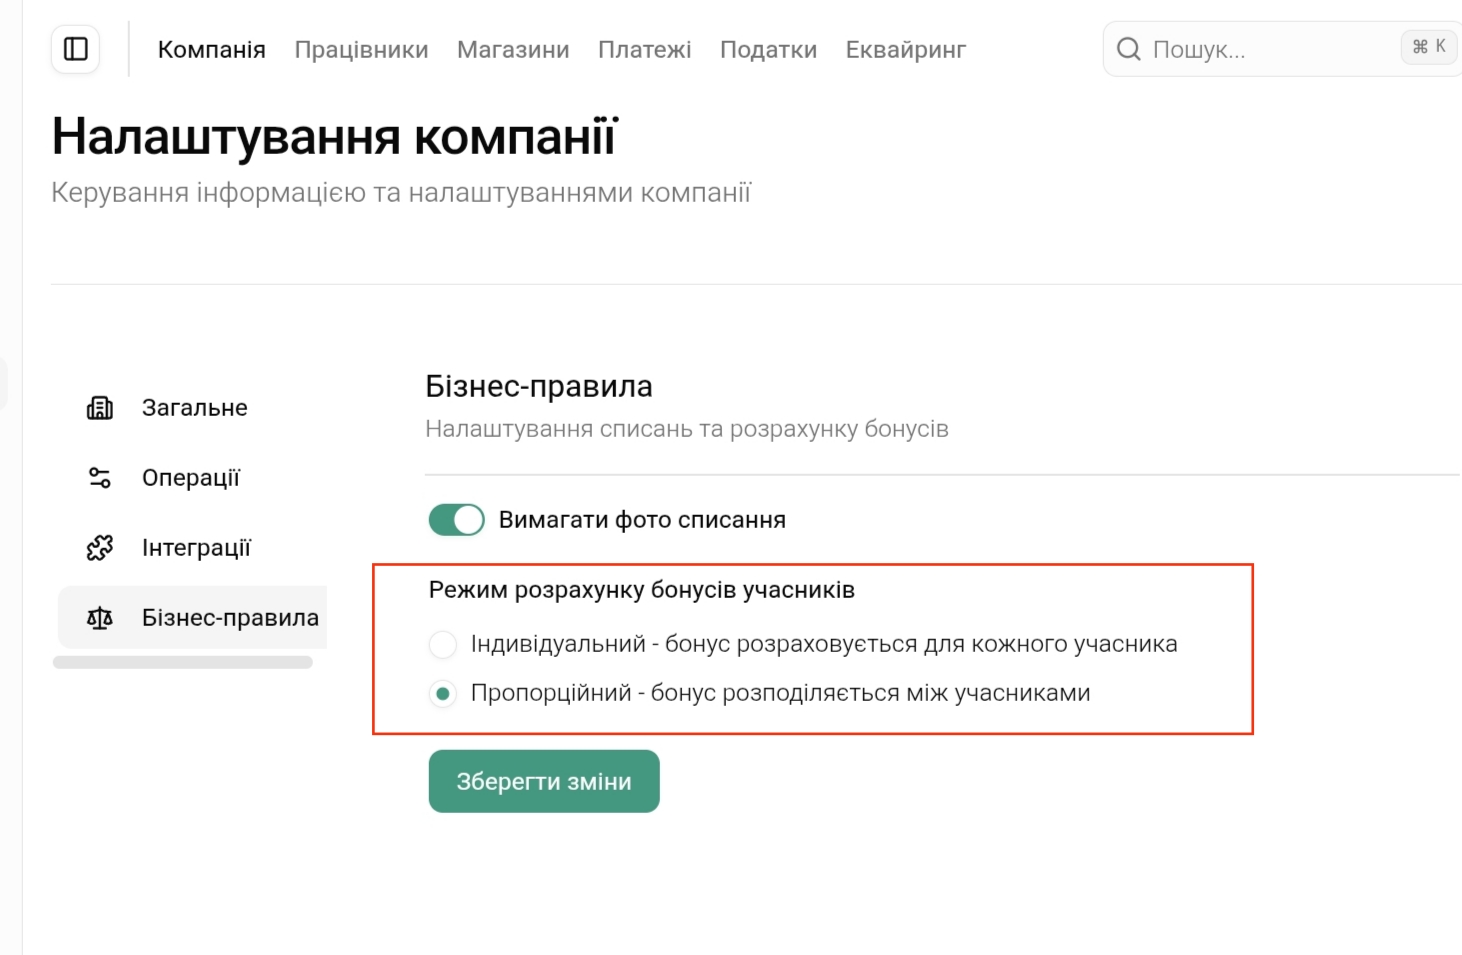Go to the Працівники section
1462x955 pixels.
tap(361, 50)
